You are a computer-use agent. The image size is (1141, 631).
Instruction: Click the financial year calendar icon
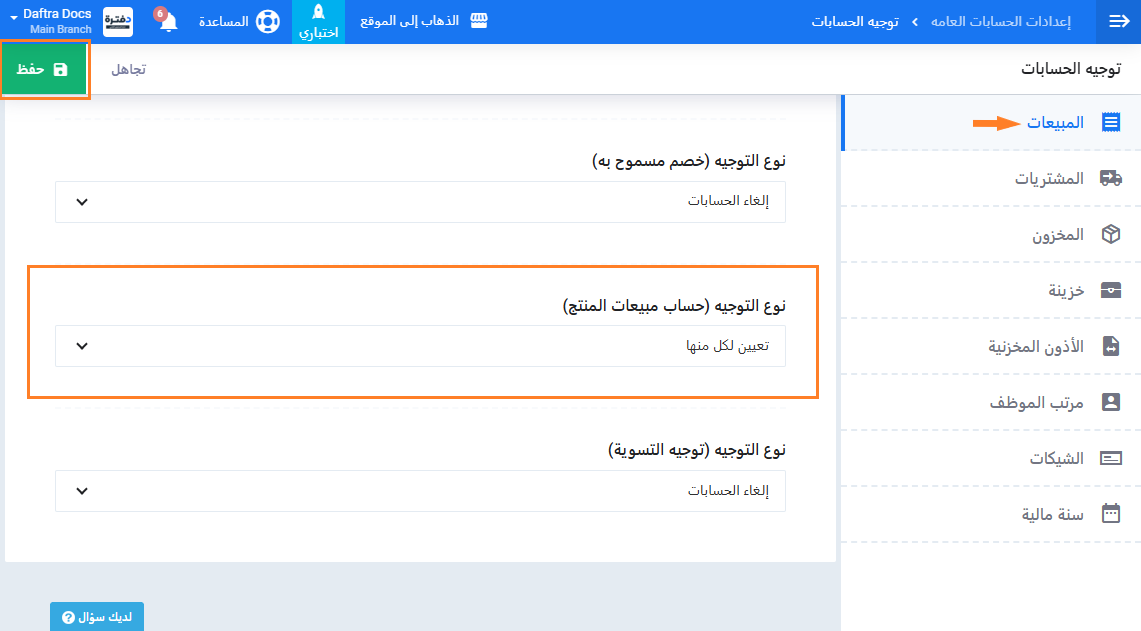tap(1110, 514)
